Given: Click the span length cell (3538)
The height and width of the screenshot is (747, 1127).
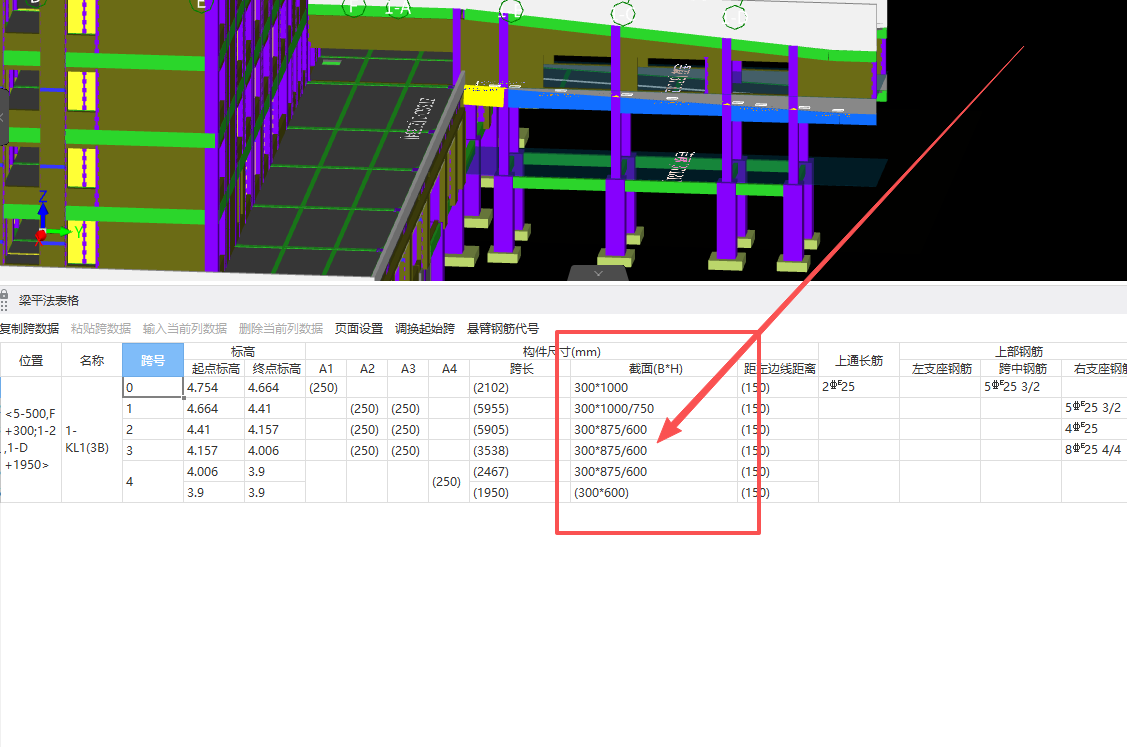Looking at the screenshot, I should (520, 450).
